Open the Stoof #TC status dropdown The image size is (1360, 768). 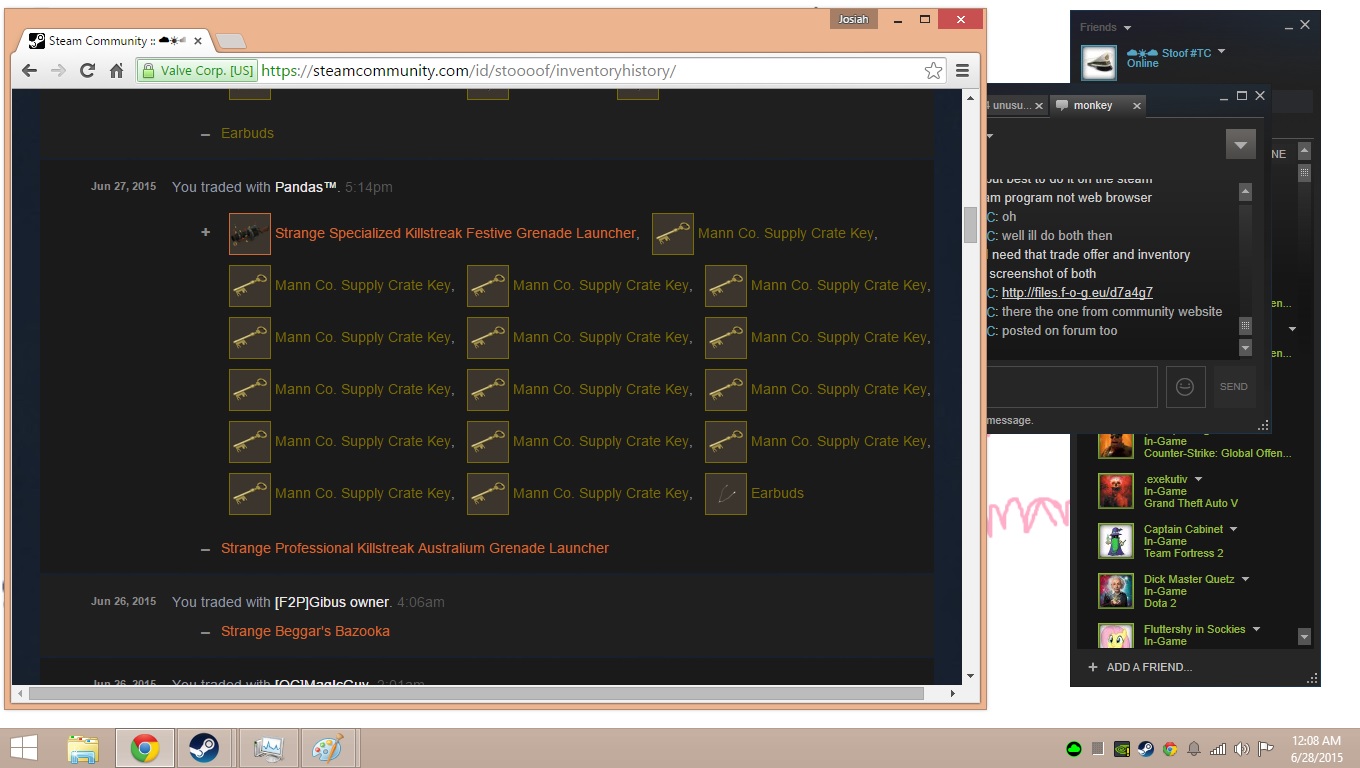coord(1221,52)
